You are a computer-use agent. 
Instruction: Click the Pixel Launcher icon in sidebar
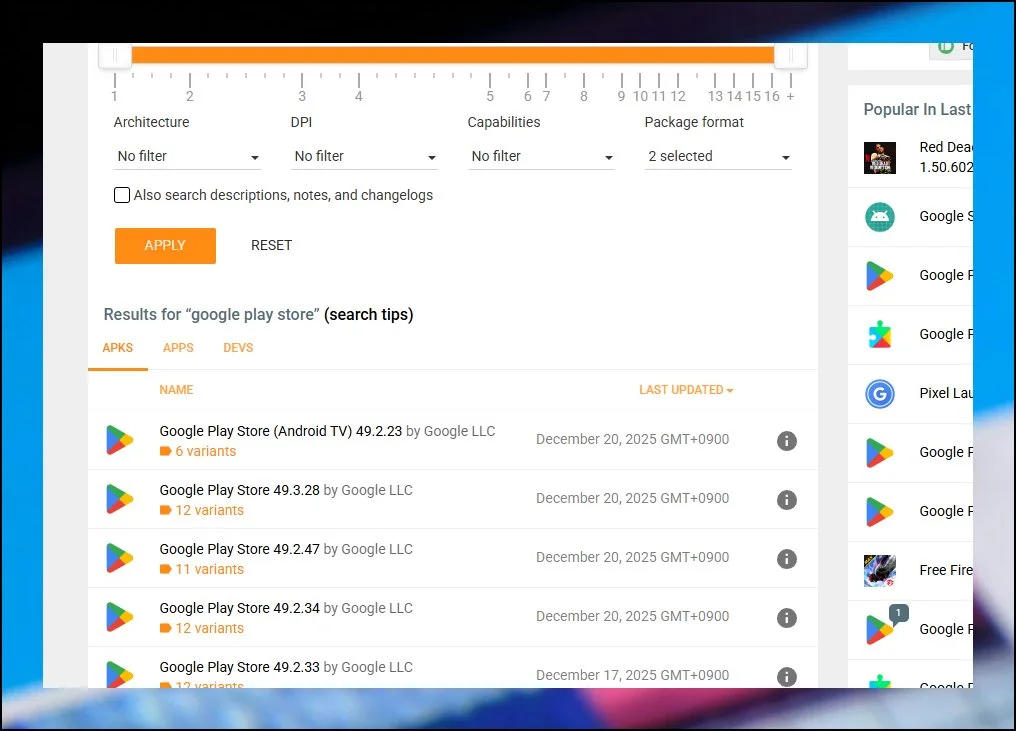click(880, 394)
